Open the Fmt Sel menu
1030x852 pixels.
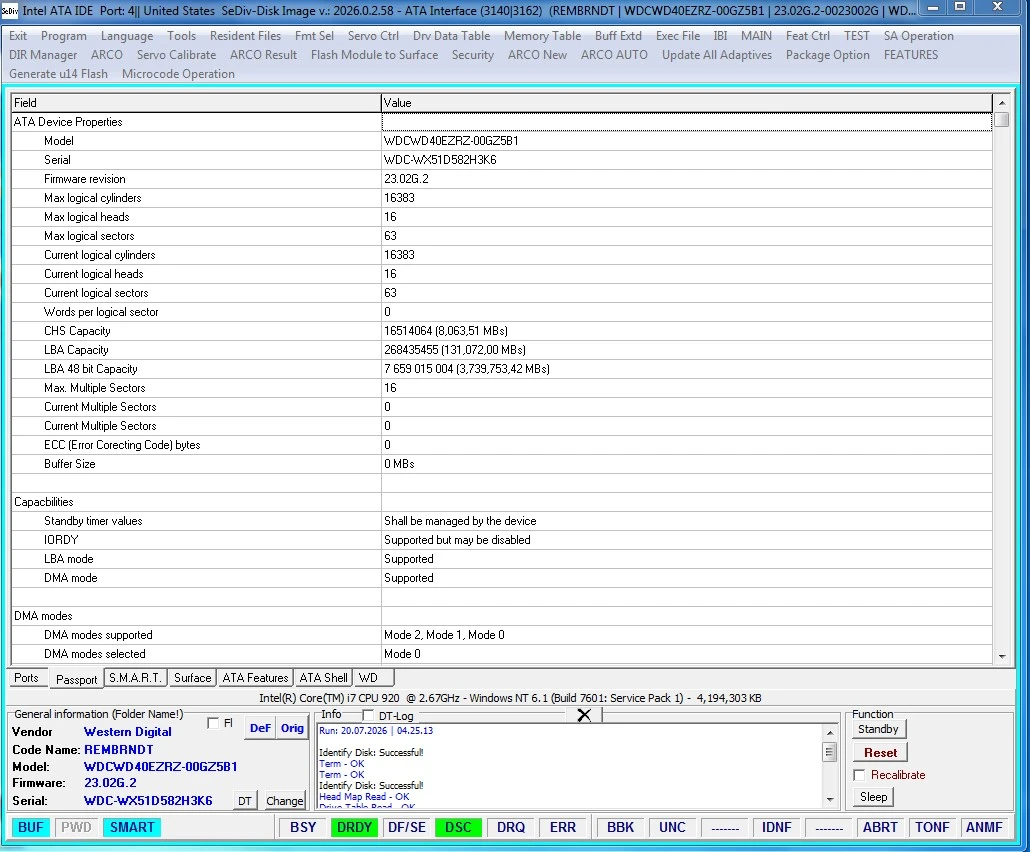(314, 36)
